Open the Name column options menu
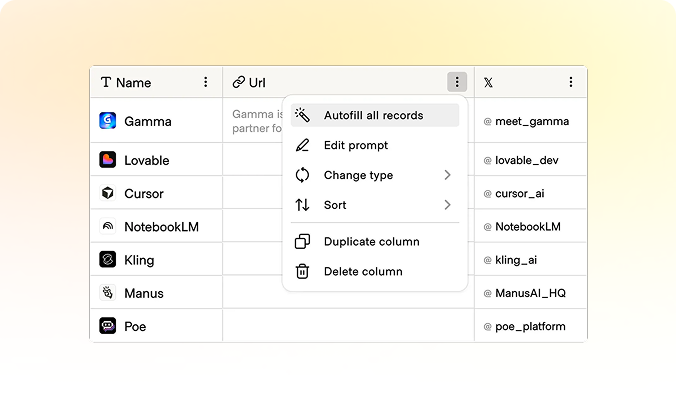Screen dimensions: 676x408 206,82
